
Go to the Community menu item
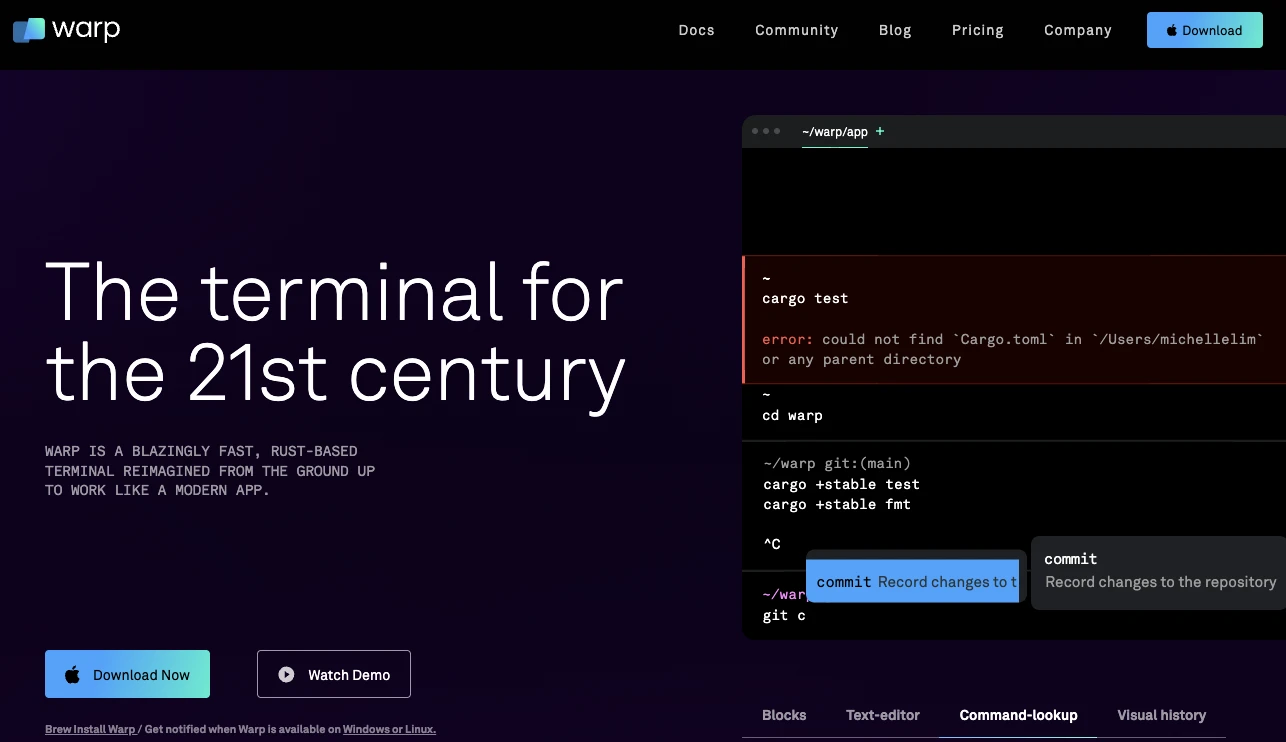point(796,30)
